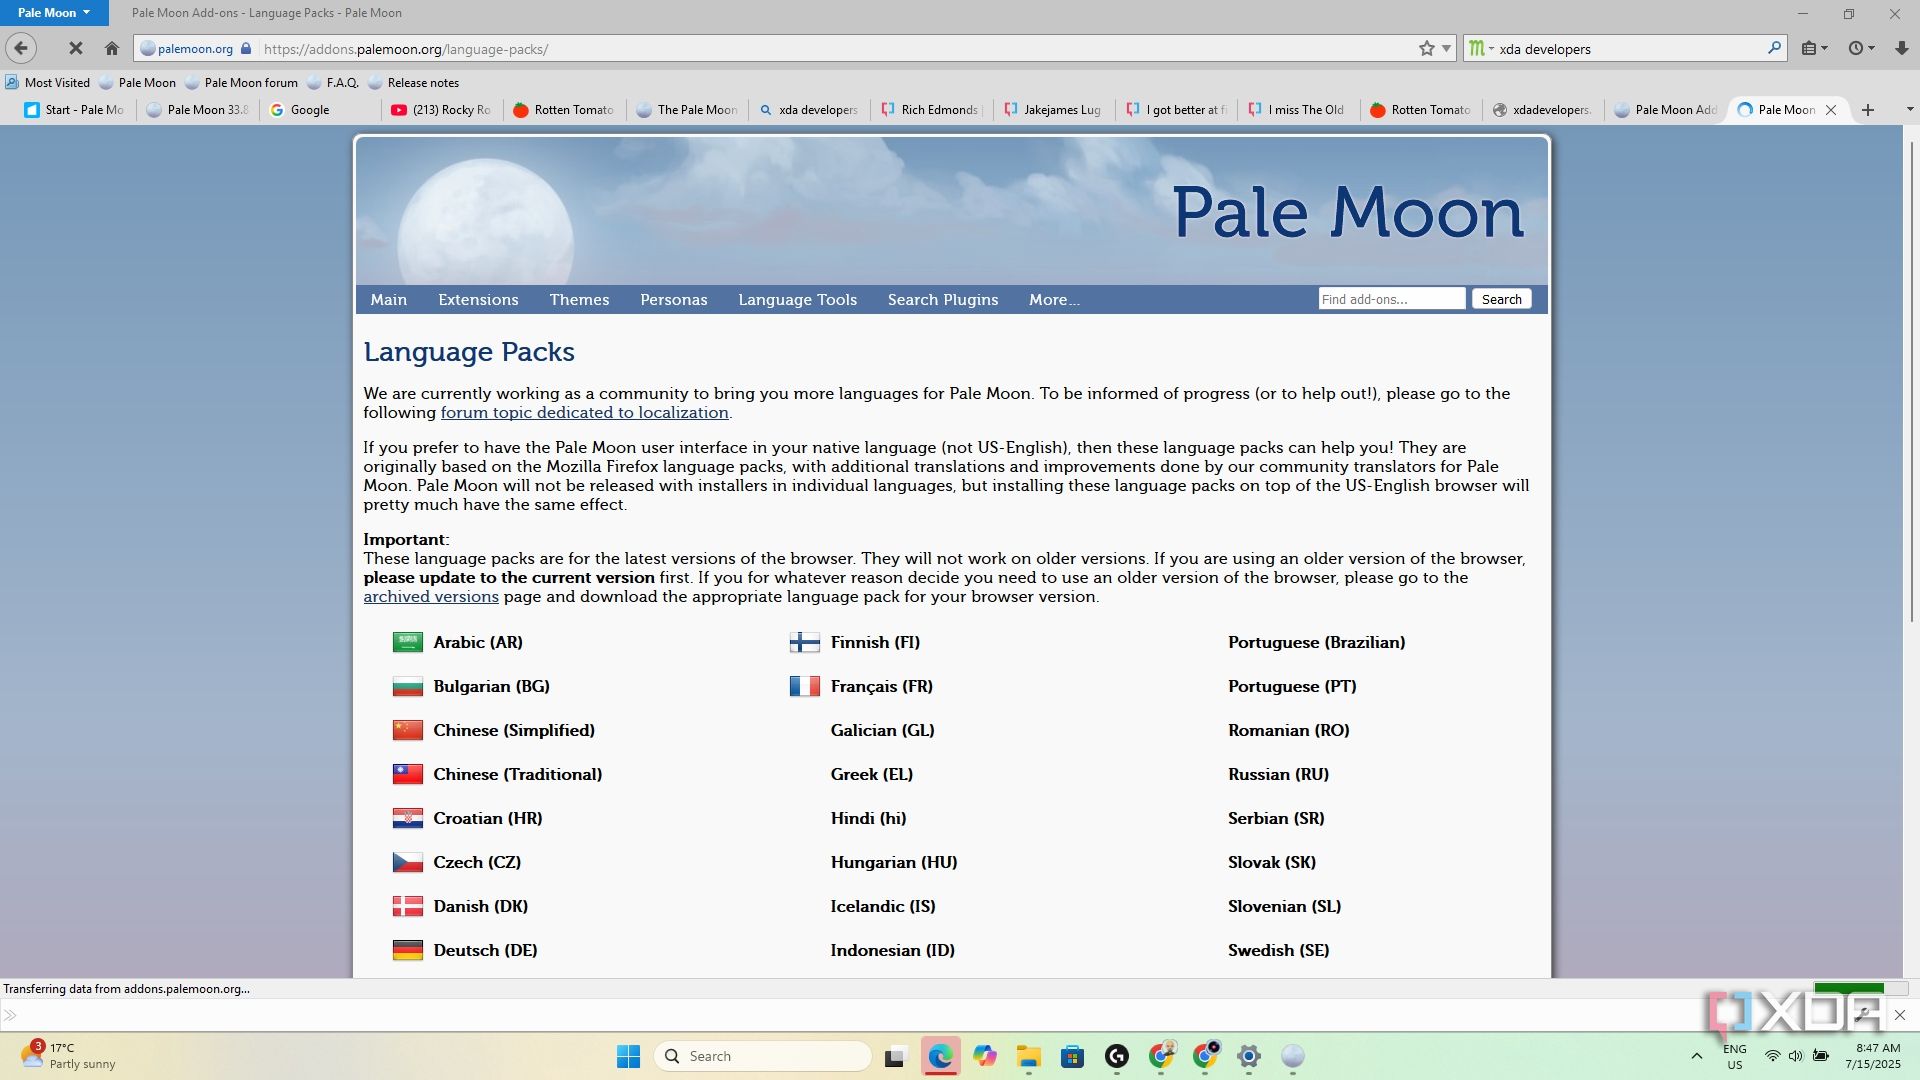Click the Search button beside Find add-ons
This screenshot has height=1080, width=1920.
pos(1501,299)
